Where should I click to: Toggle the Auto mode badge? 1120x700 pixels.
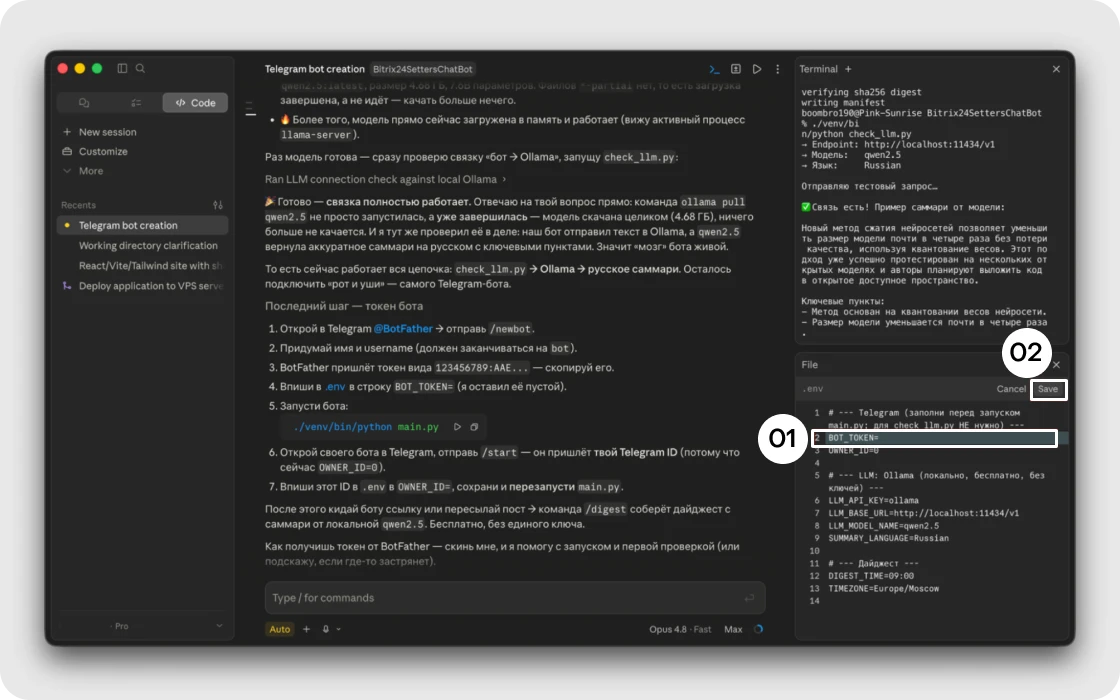[x=279, y=629]
